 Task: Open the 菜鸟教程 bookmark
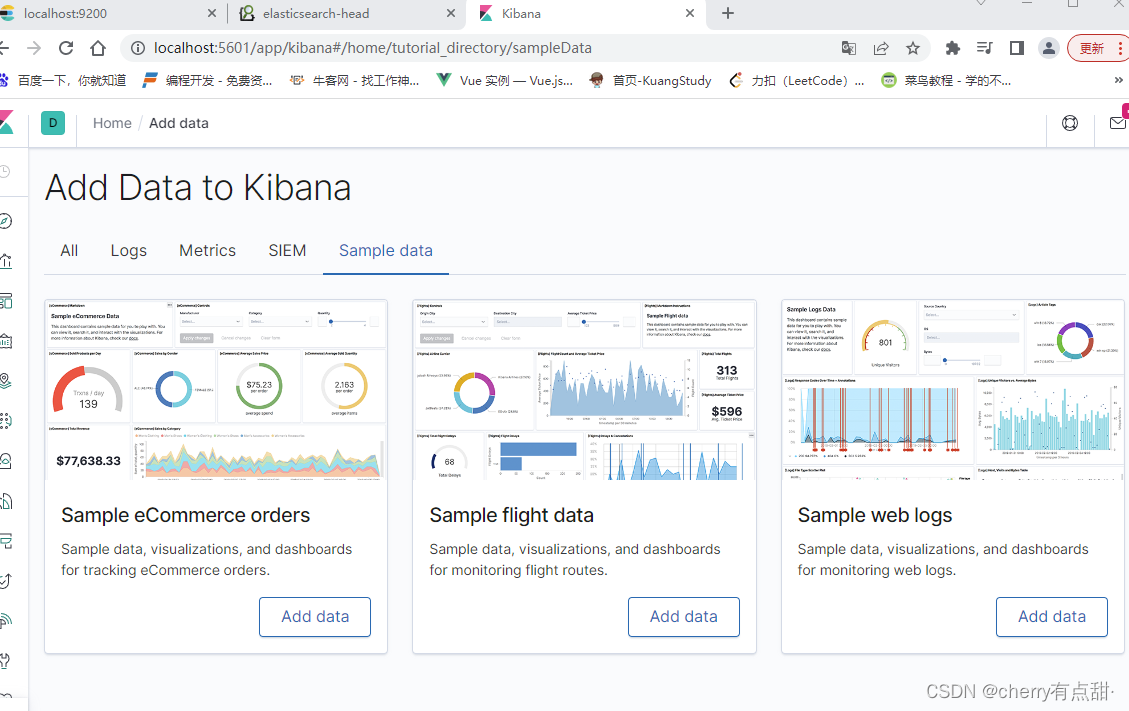pos(946,81)
